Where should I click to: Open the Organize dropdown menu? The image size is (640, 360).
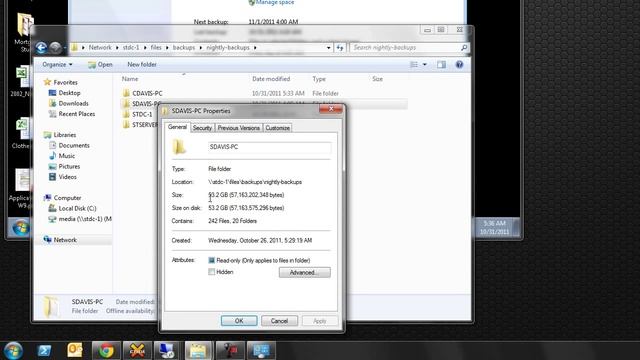tap(57, 64)
